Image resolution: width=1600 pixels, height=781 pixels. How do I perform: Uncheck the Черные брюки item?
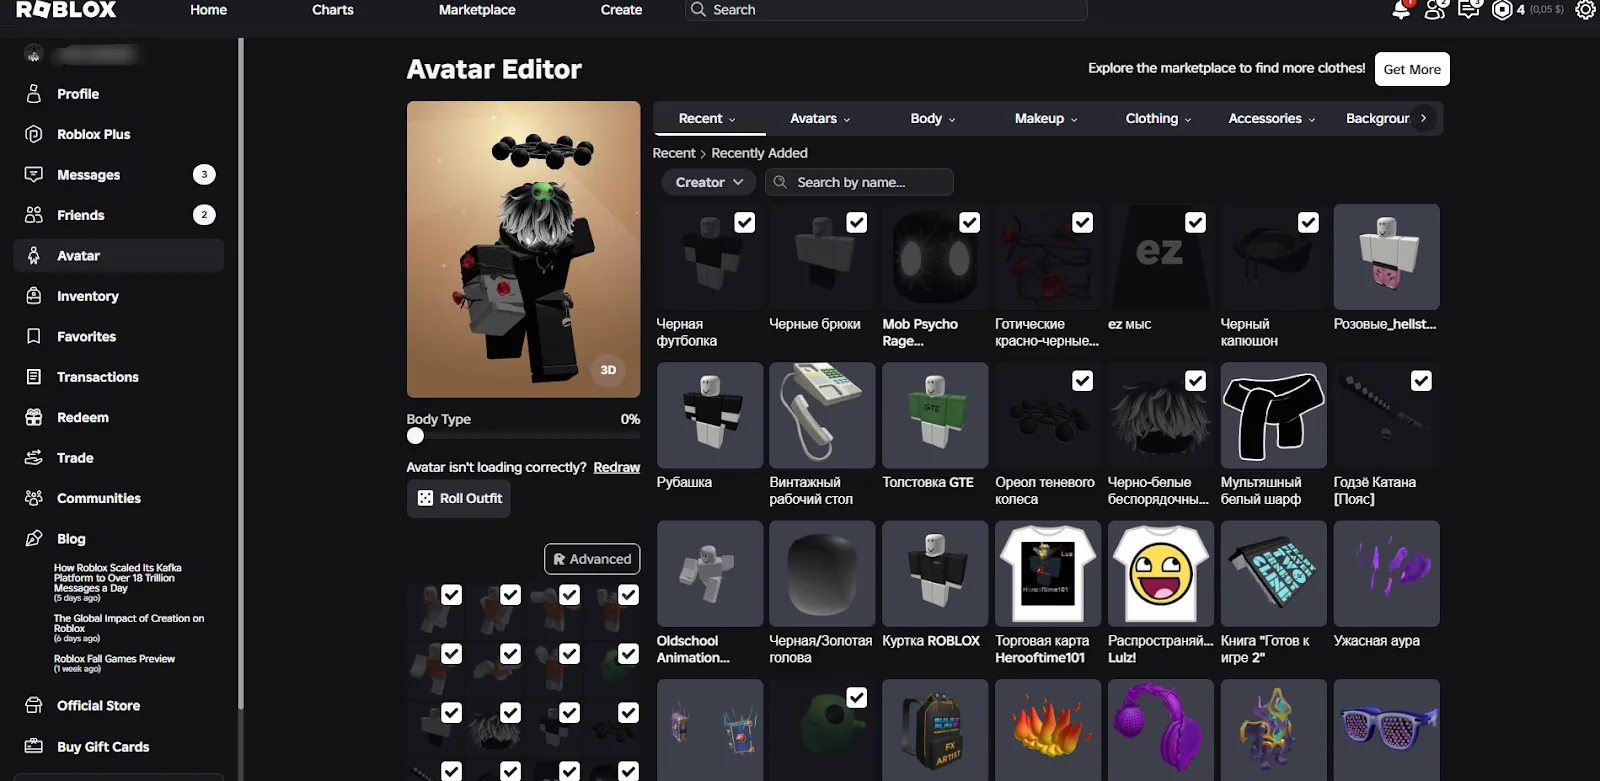click(x=857, y=223)
